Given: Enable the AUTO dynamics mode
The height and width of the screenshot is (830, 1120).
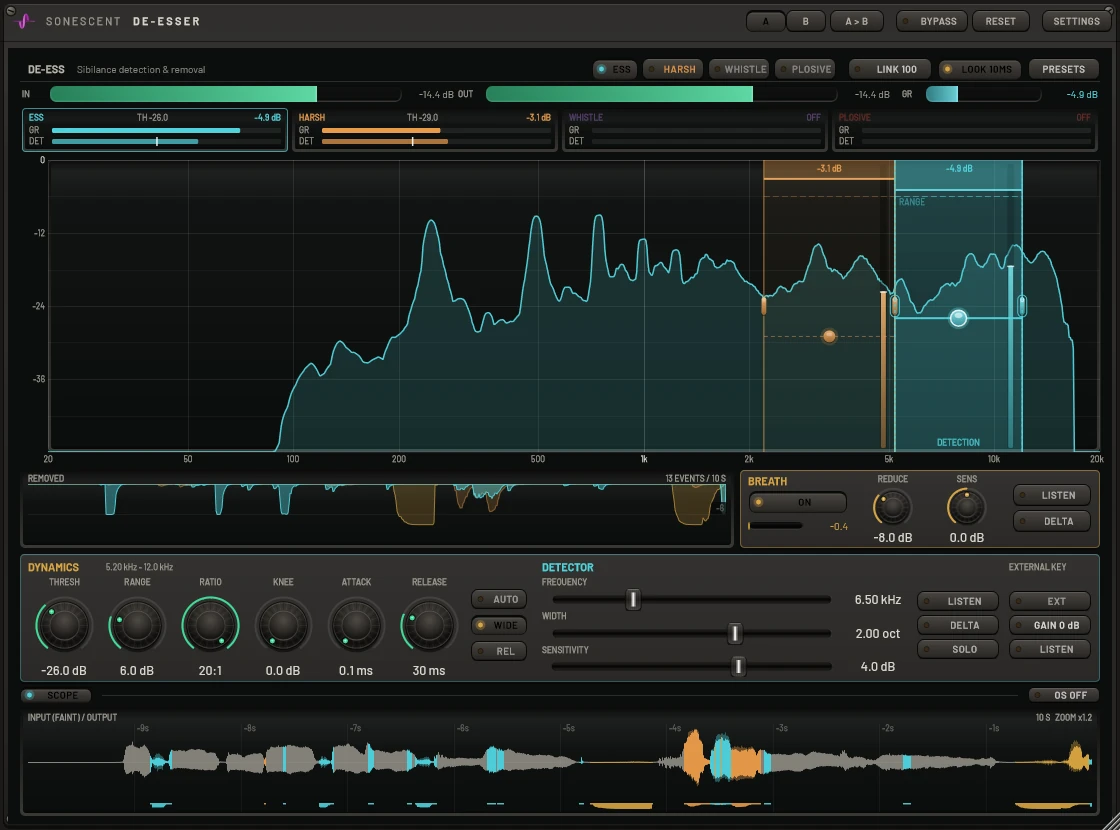Looking at the screenshot, I should pos(499,599).
